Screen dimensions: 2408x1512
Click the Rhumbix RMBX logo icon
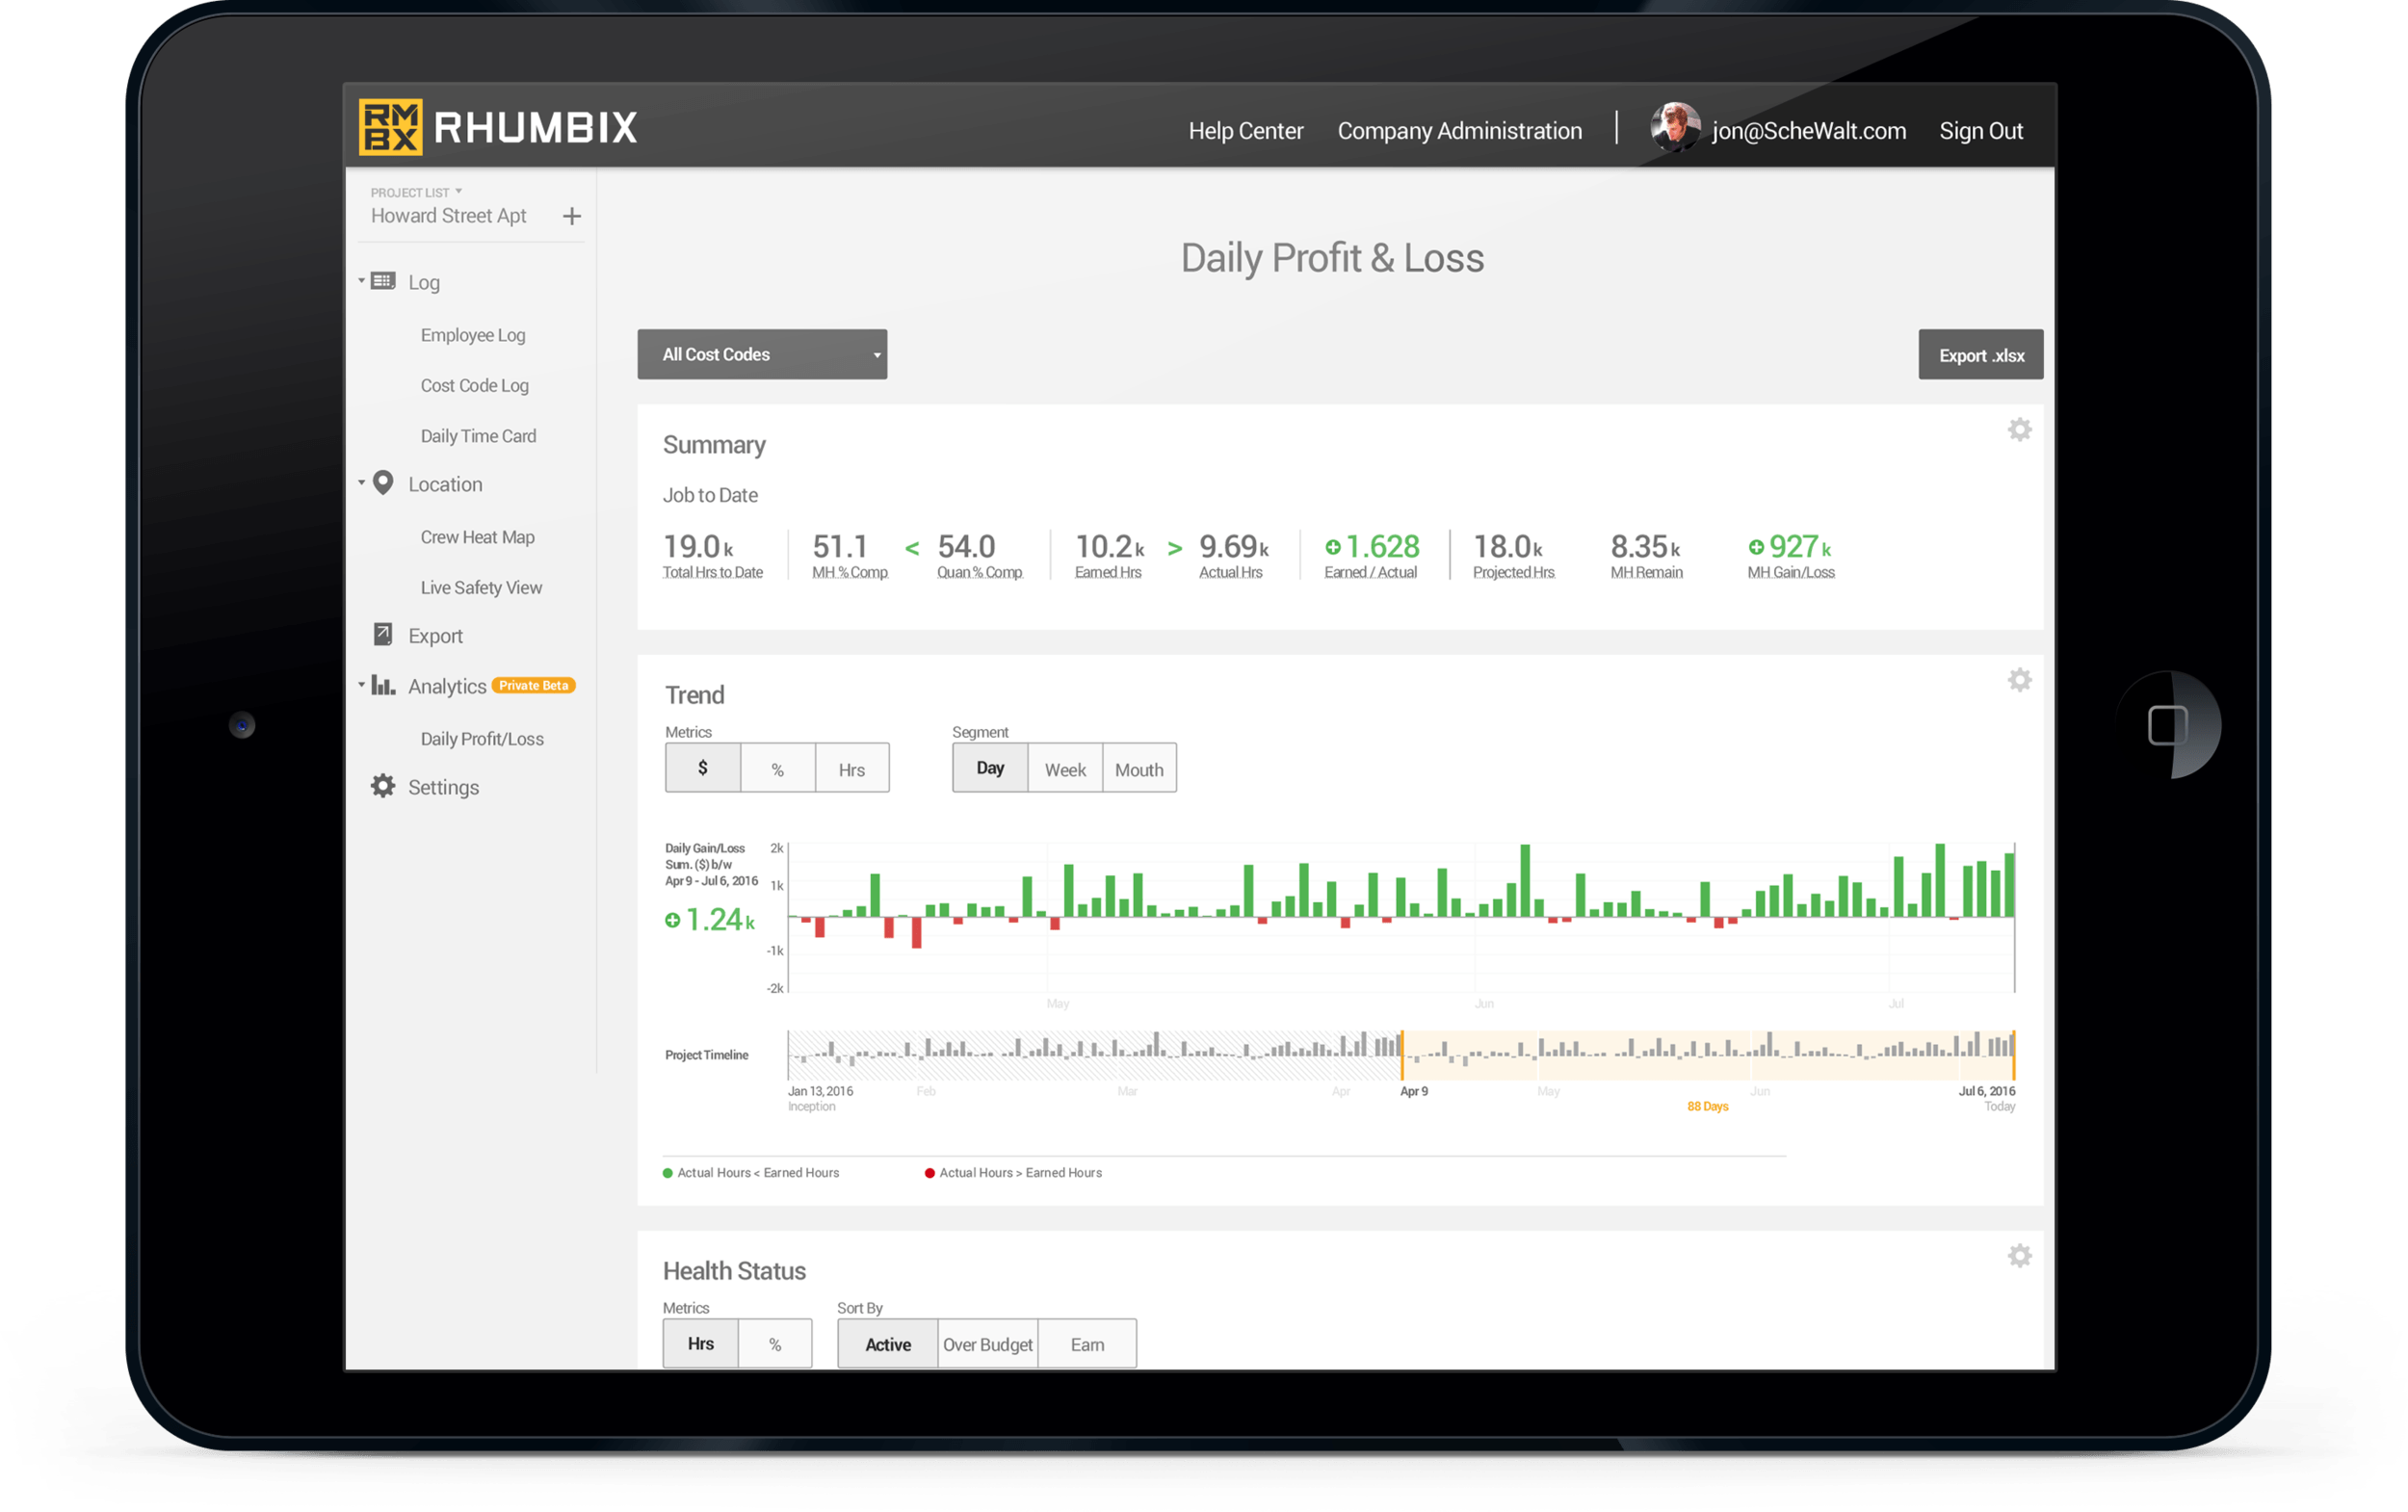coord(390,127)
